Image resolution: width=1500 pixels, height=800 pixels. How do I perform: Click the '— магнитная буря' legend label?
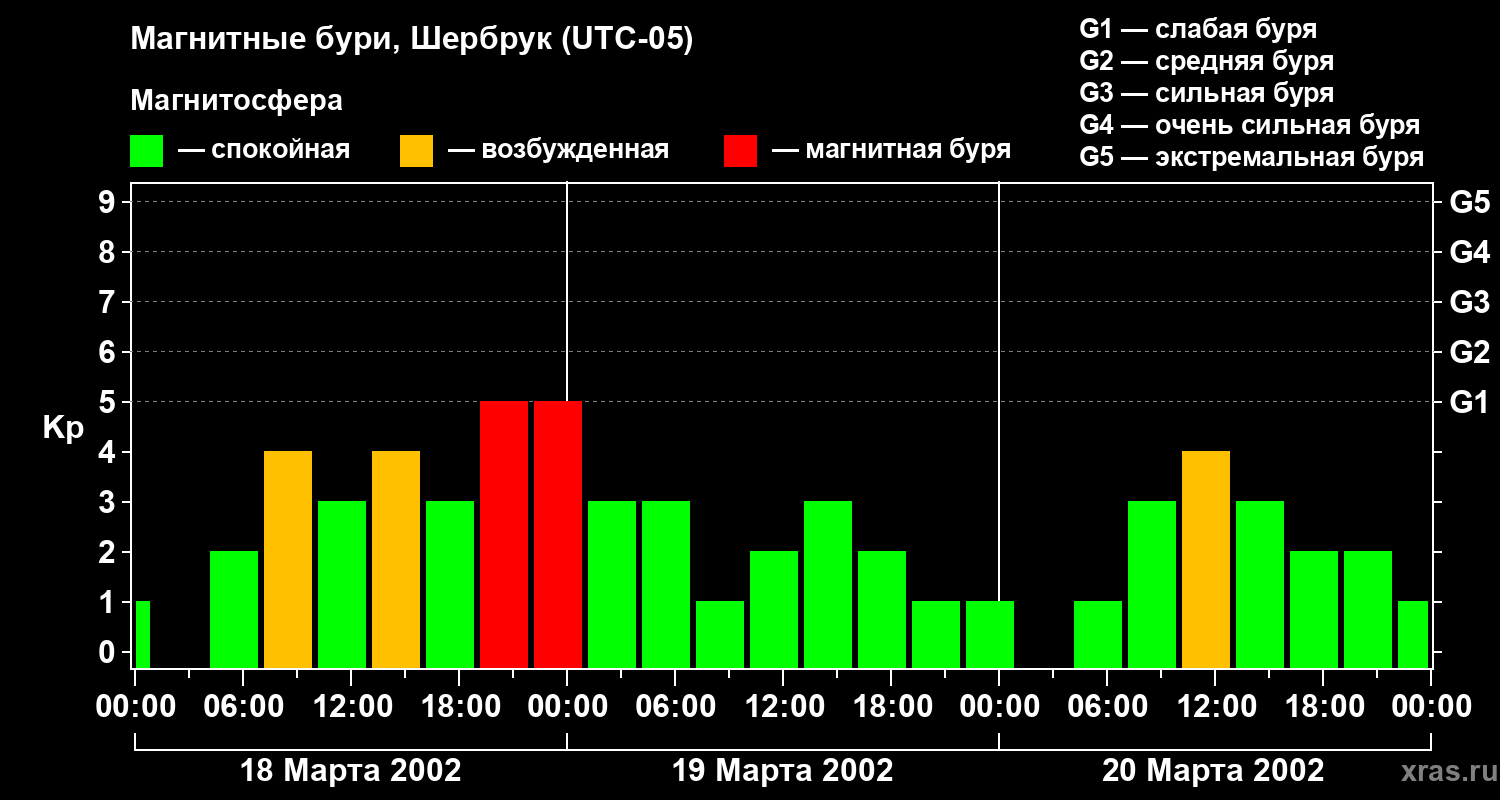(891, 150)
